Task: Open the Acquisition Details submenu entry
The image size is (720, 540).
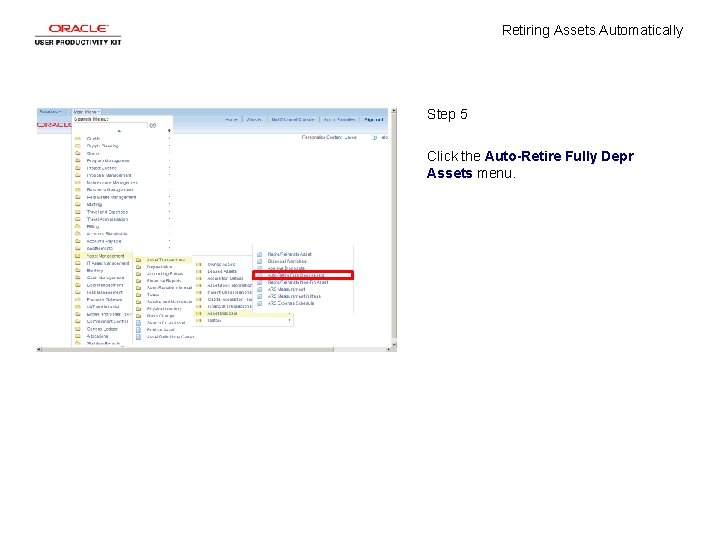Action: (x=225, y=278)
